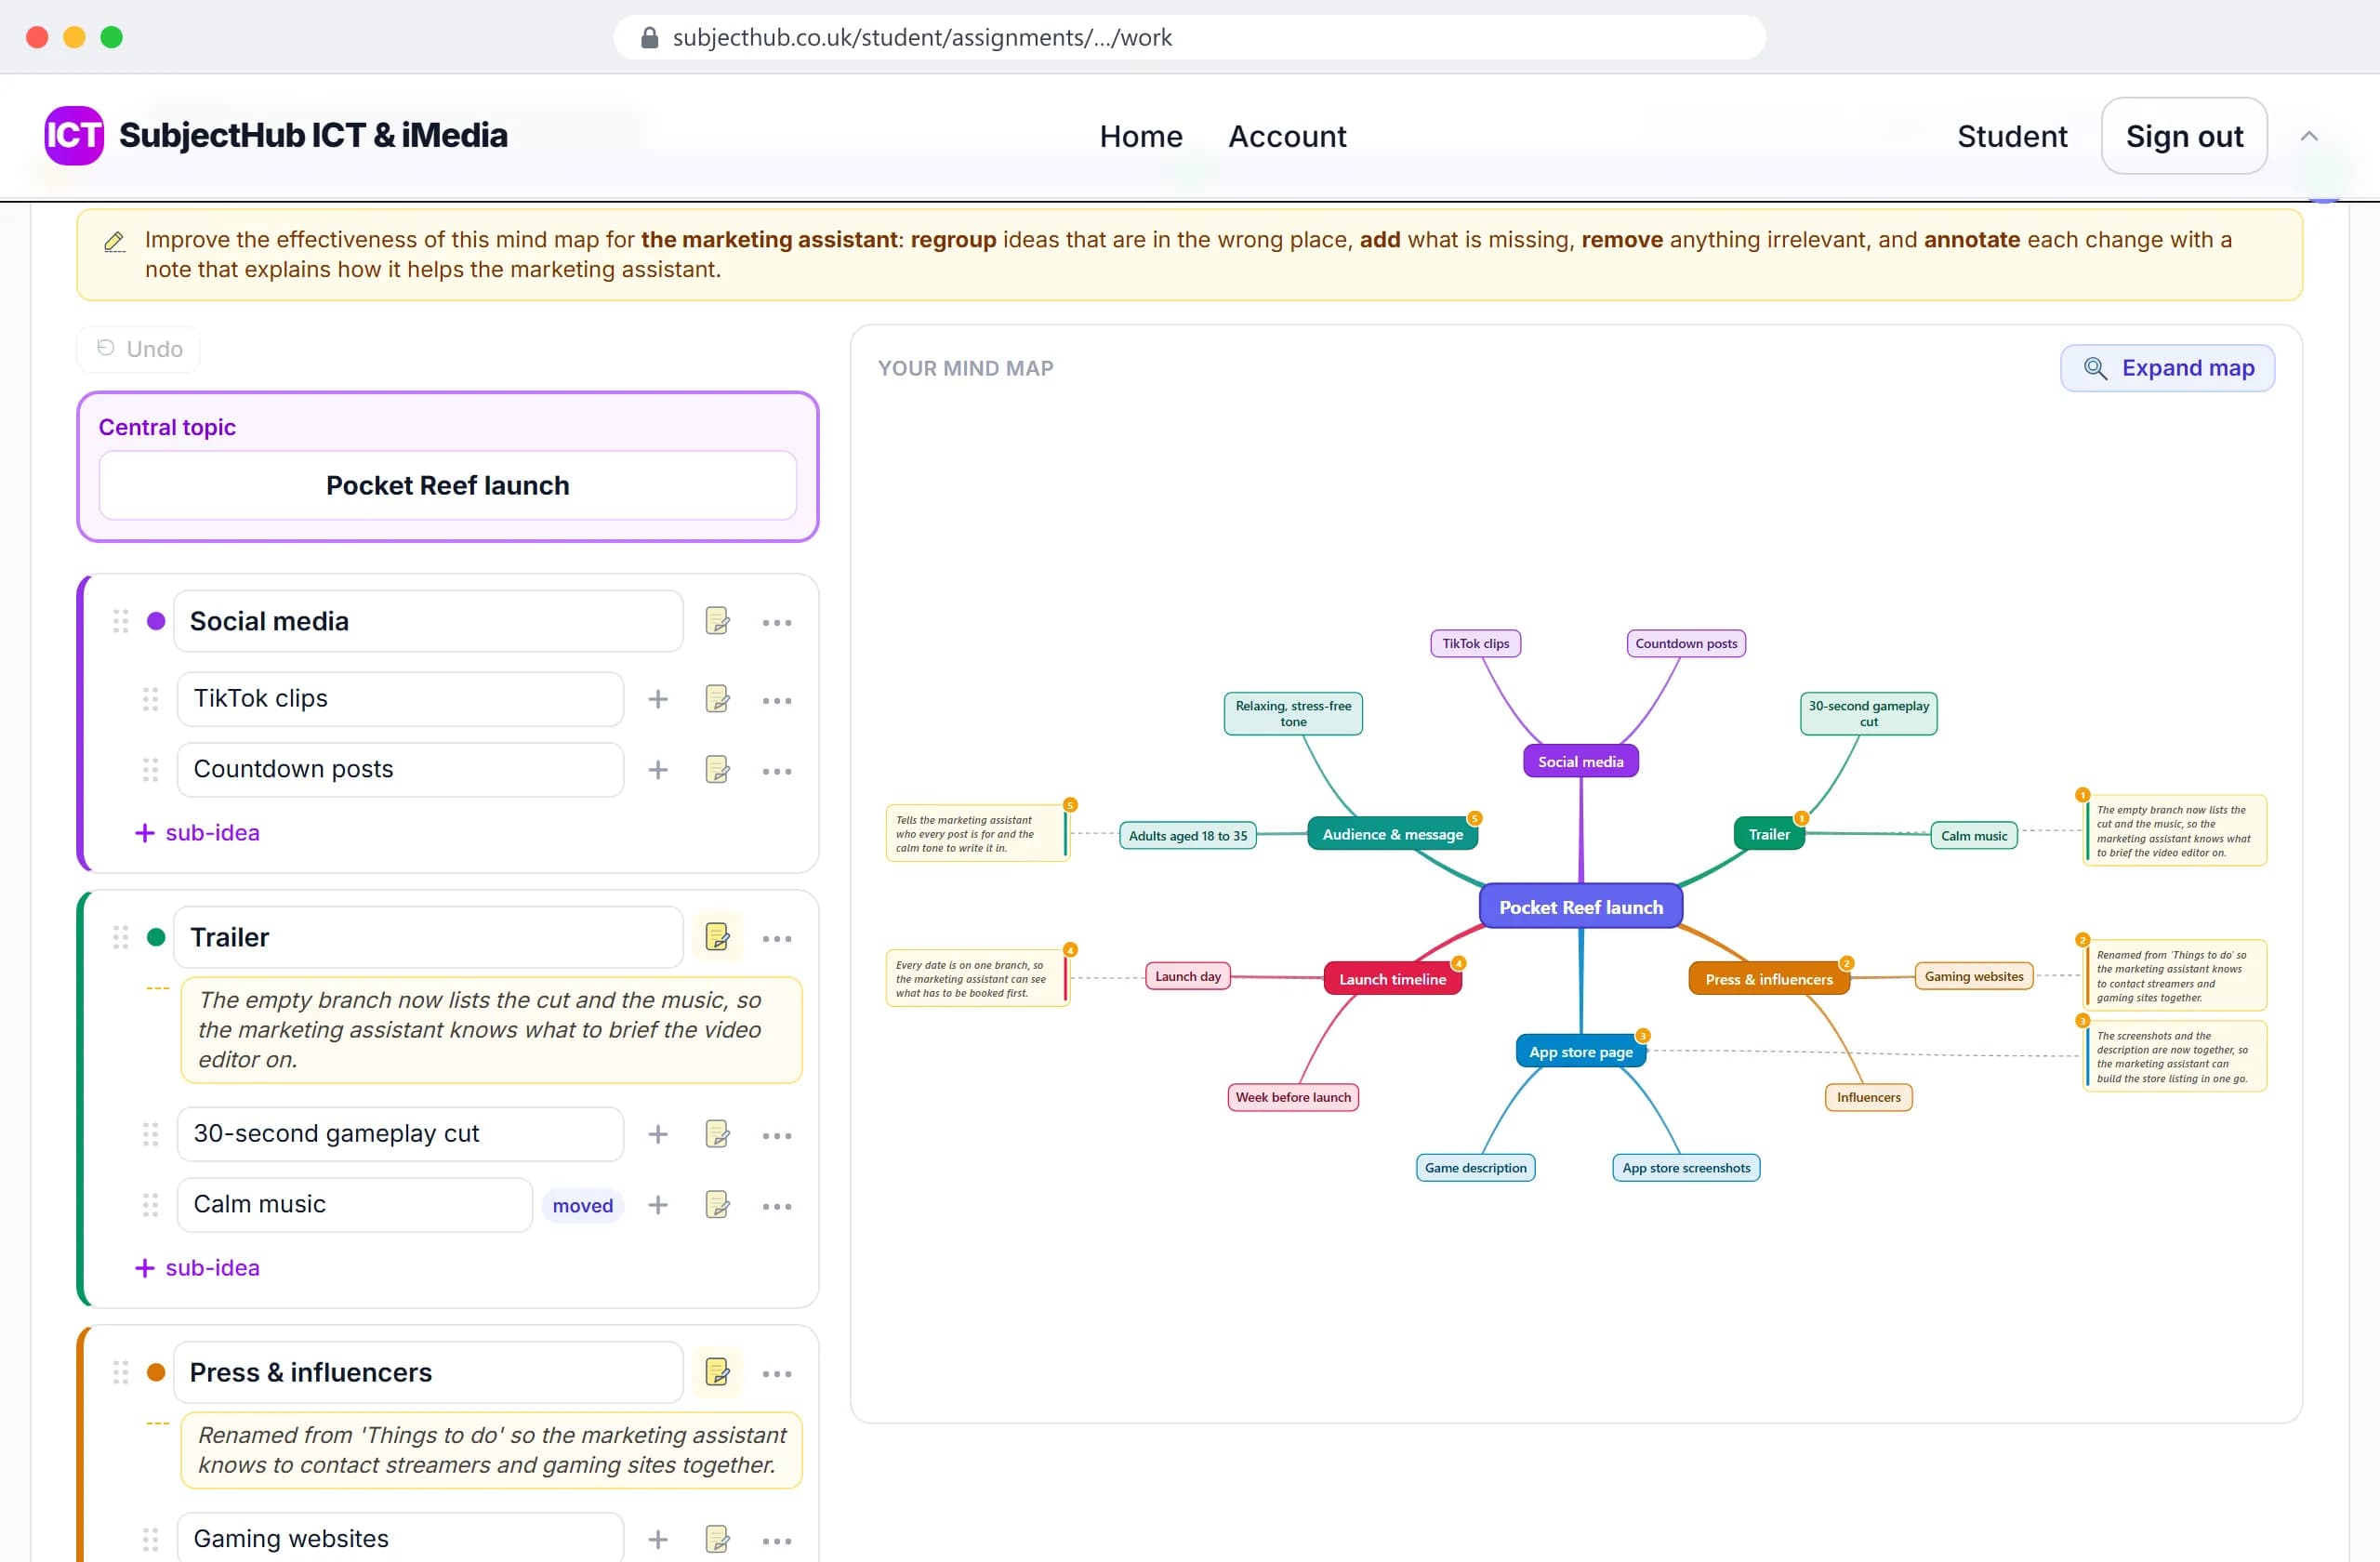Add a sub-idea to Social media branch

tap(197, 833)
